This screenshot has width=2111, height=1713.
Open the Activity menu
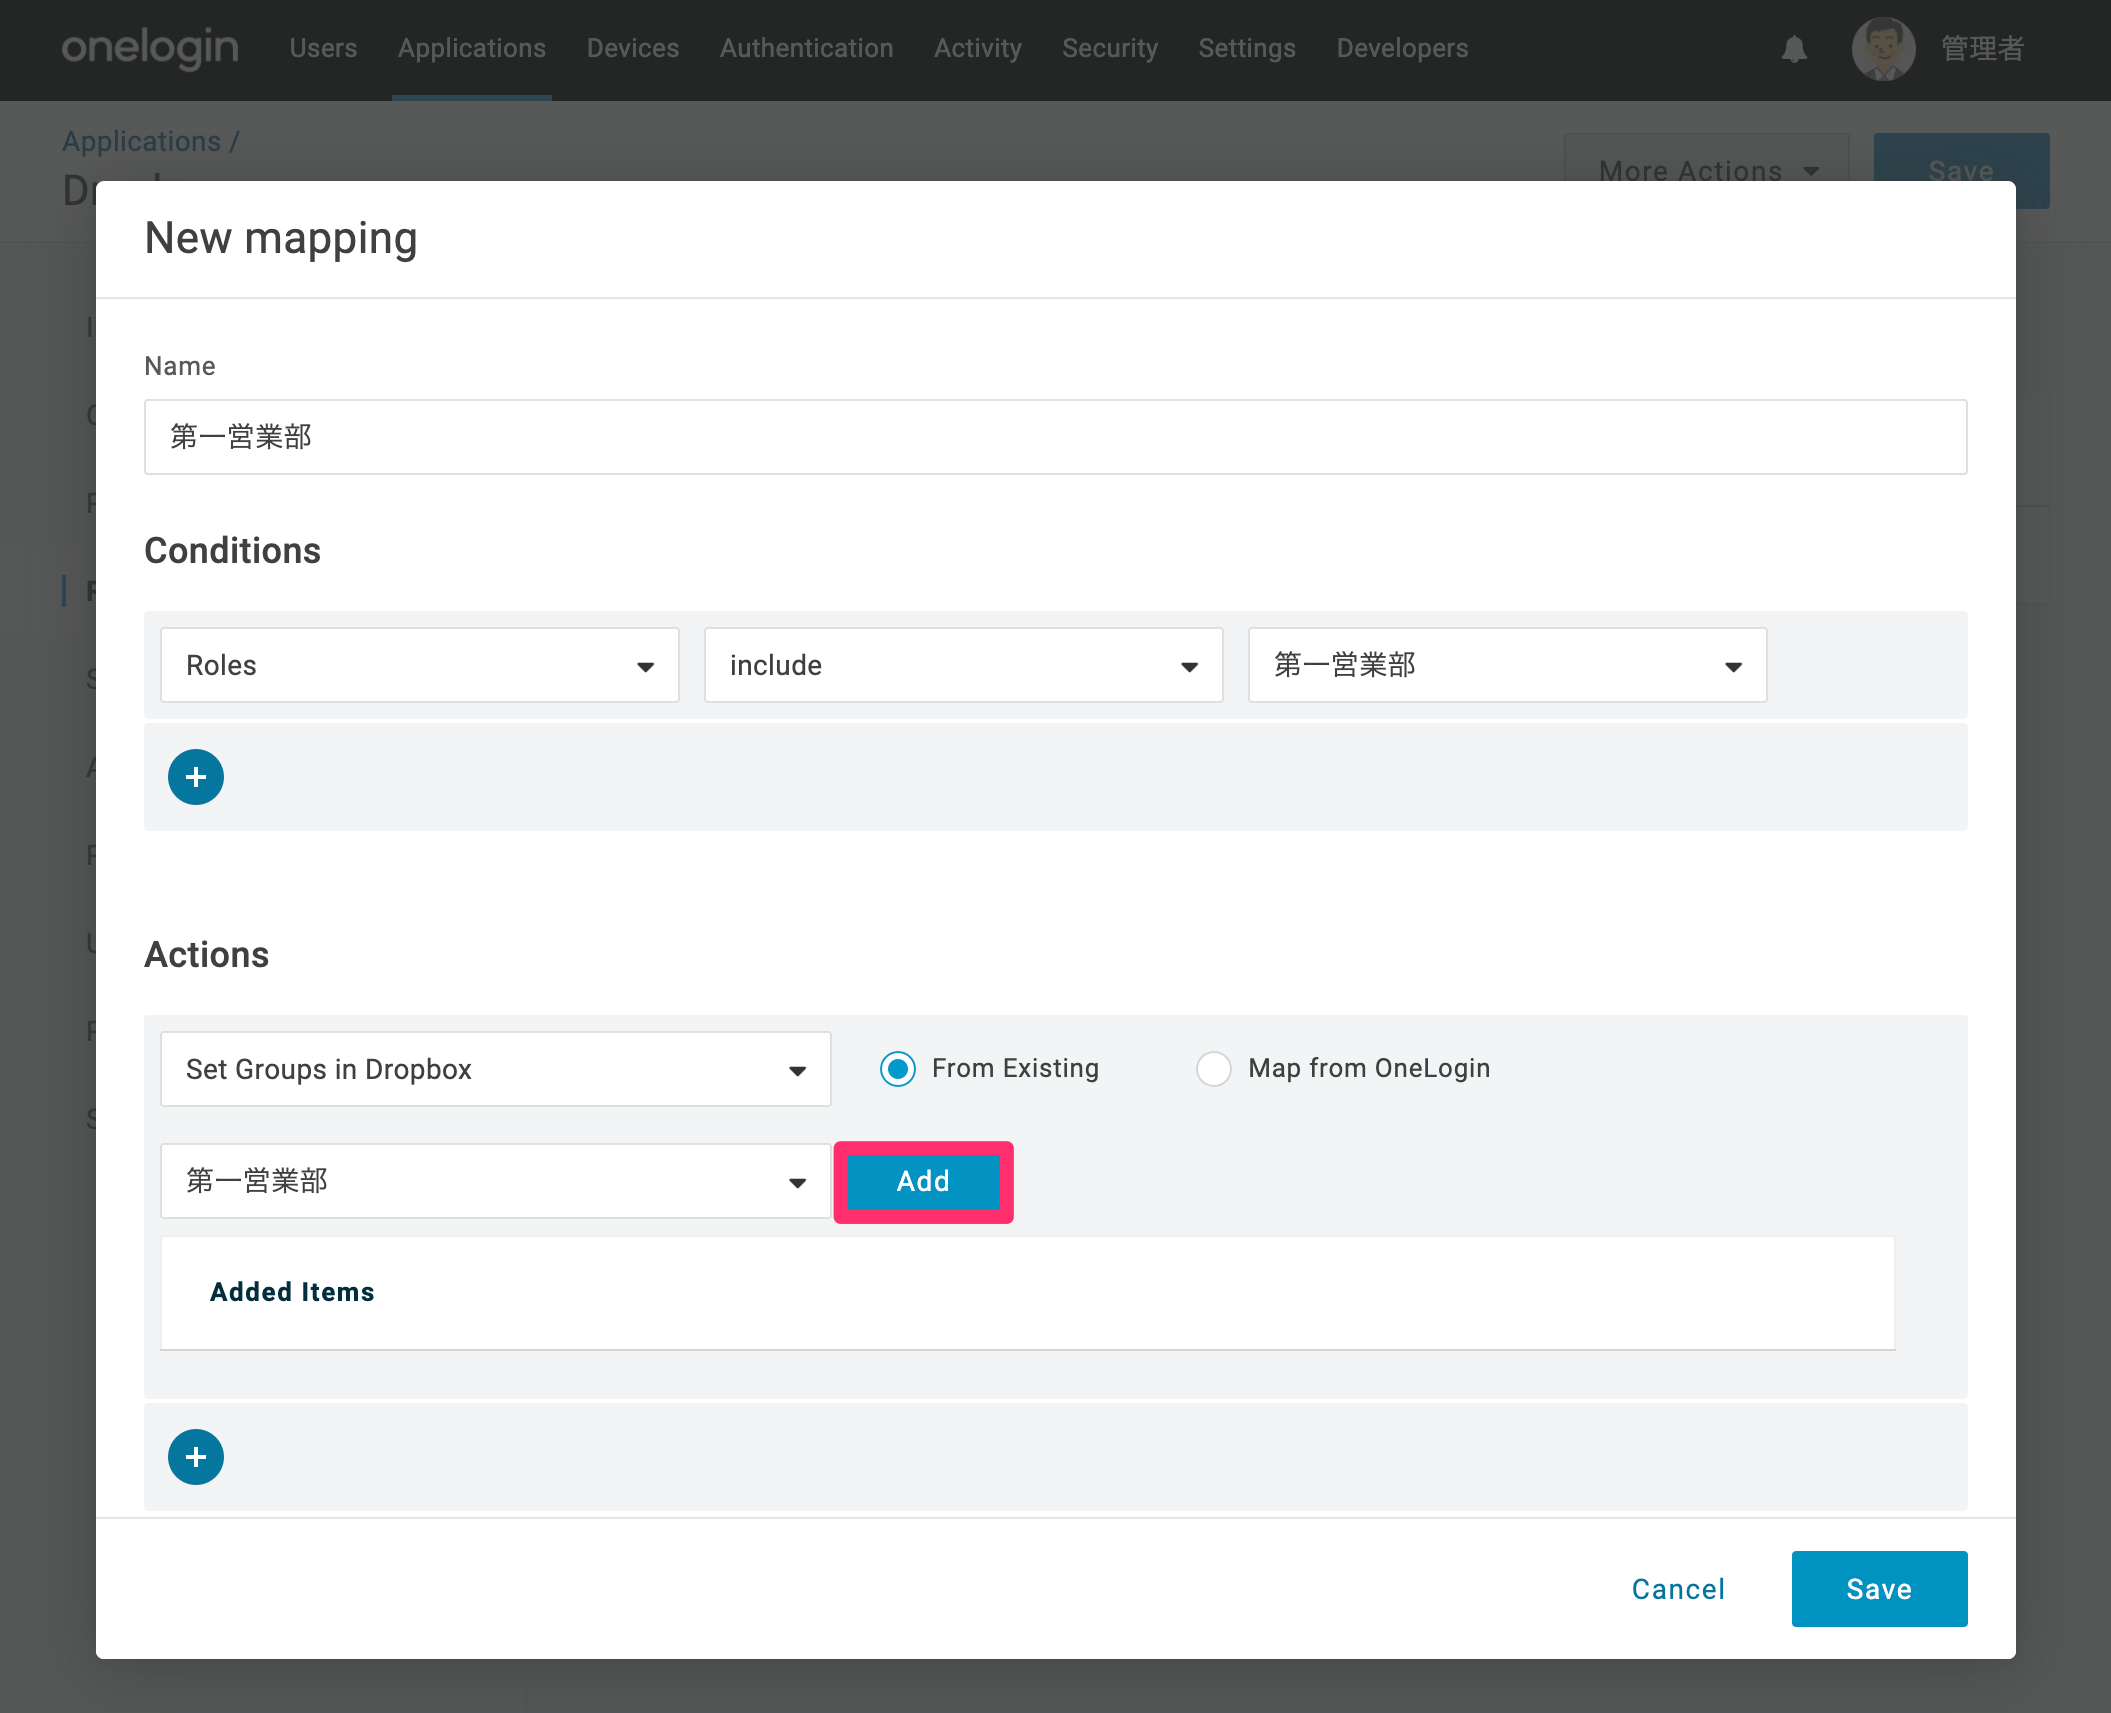tap(978, 48)
